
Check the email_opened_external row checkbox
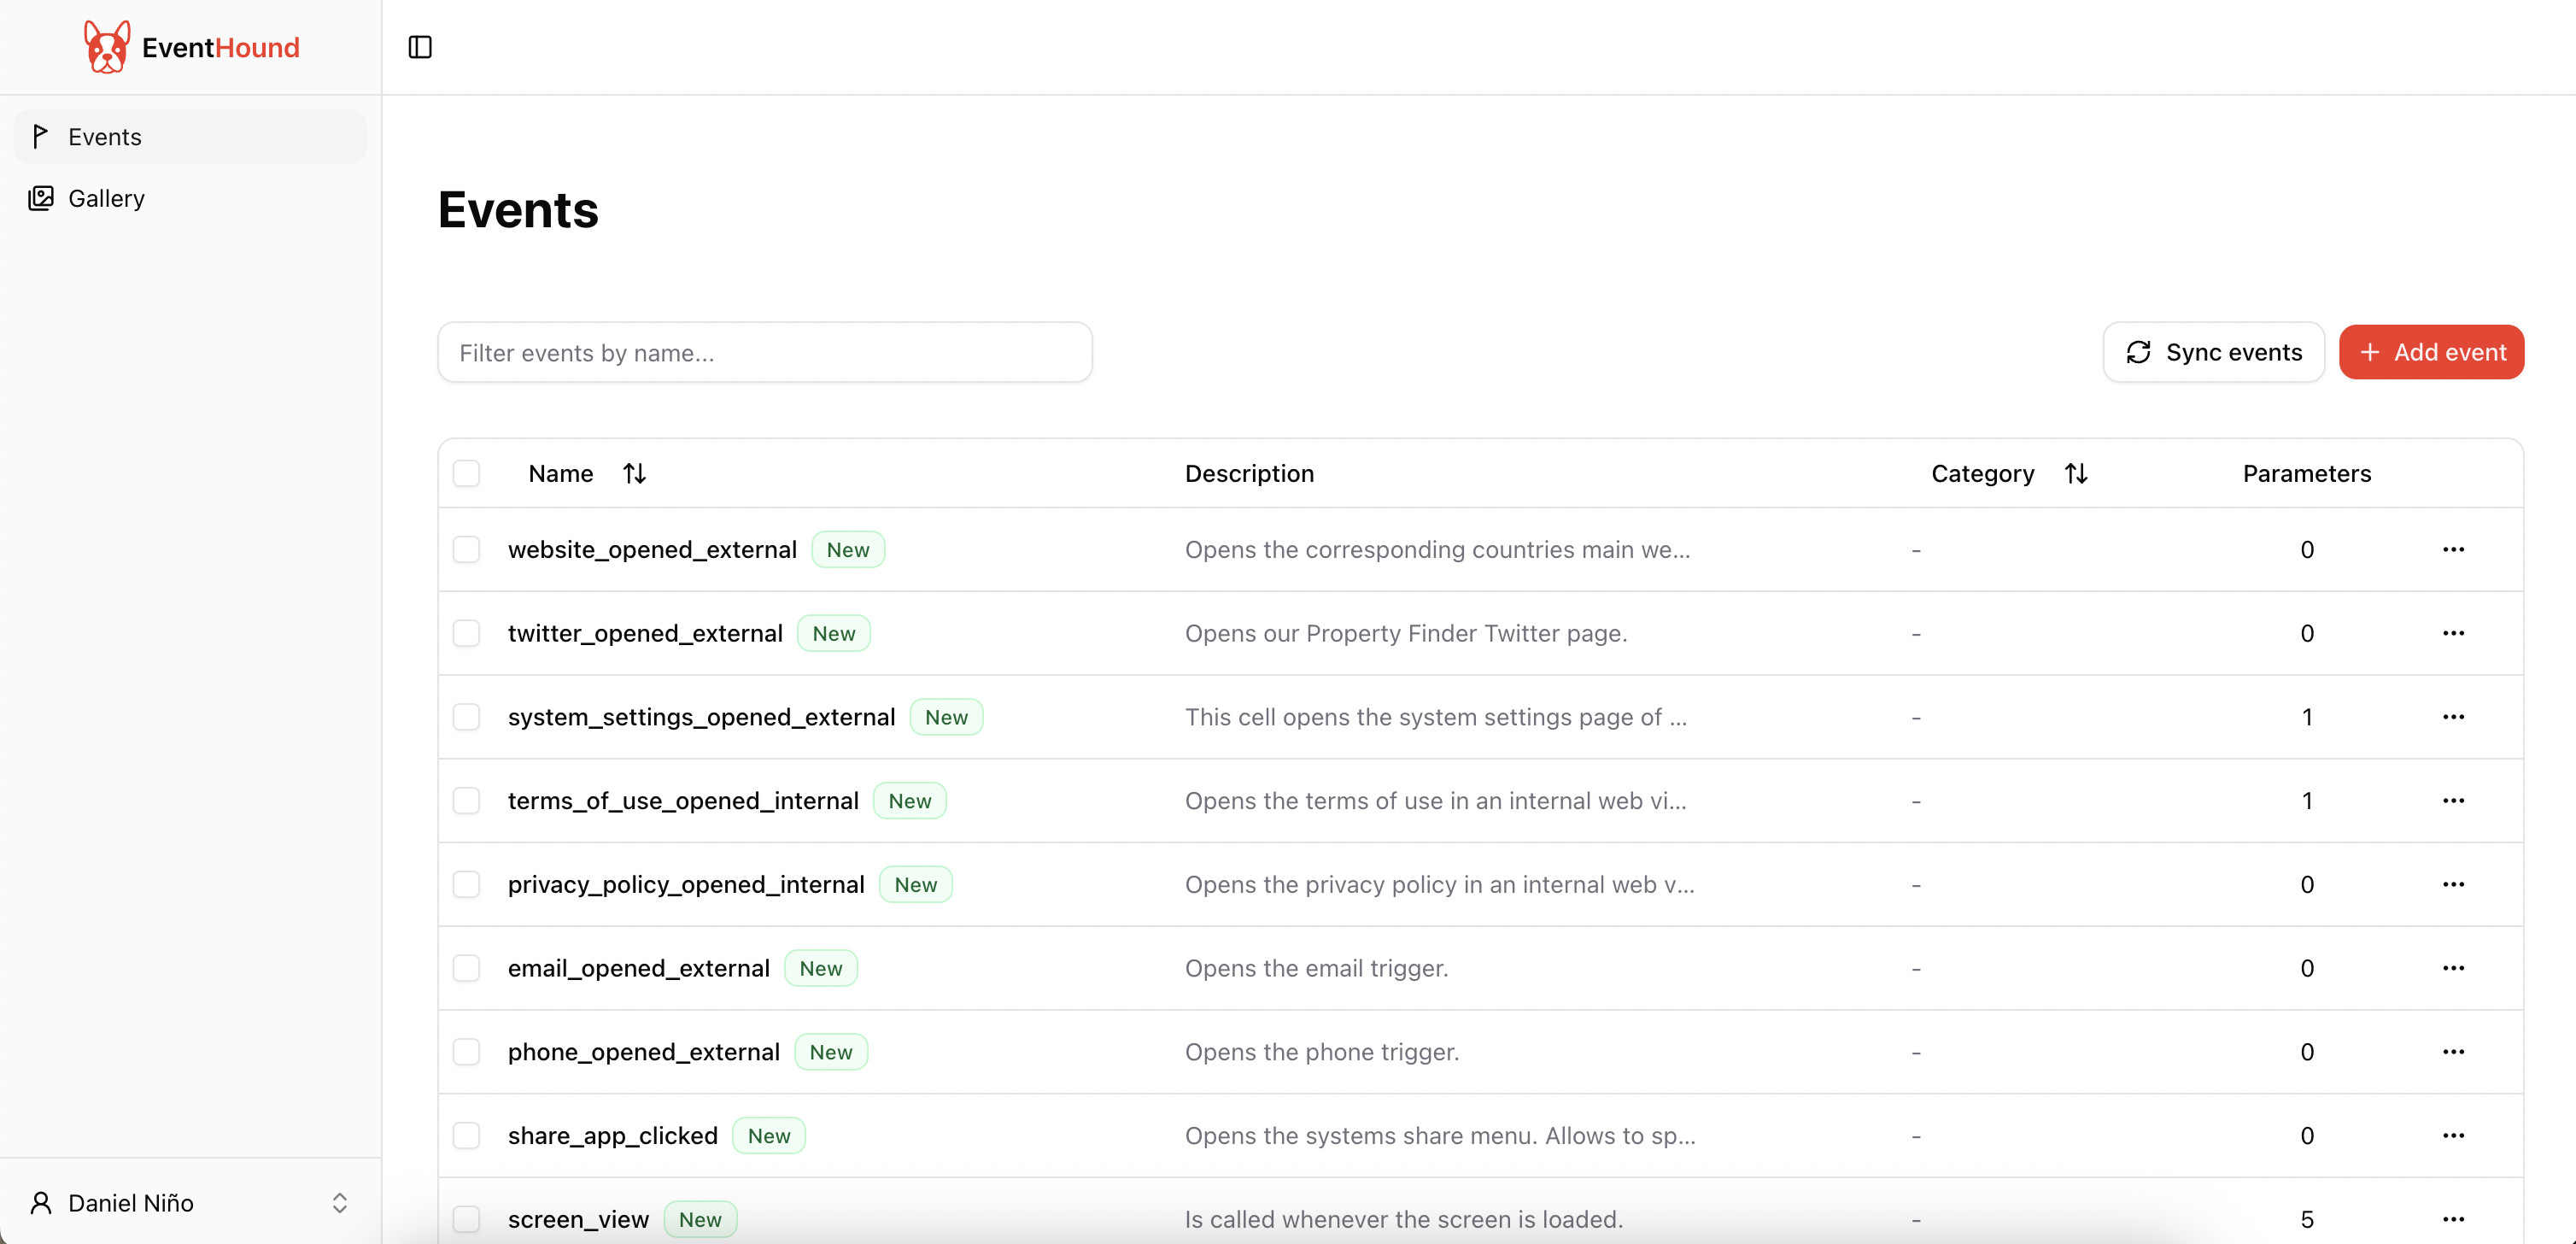point(466,968)
